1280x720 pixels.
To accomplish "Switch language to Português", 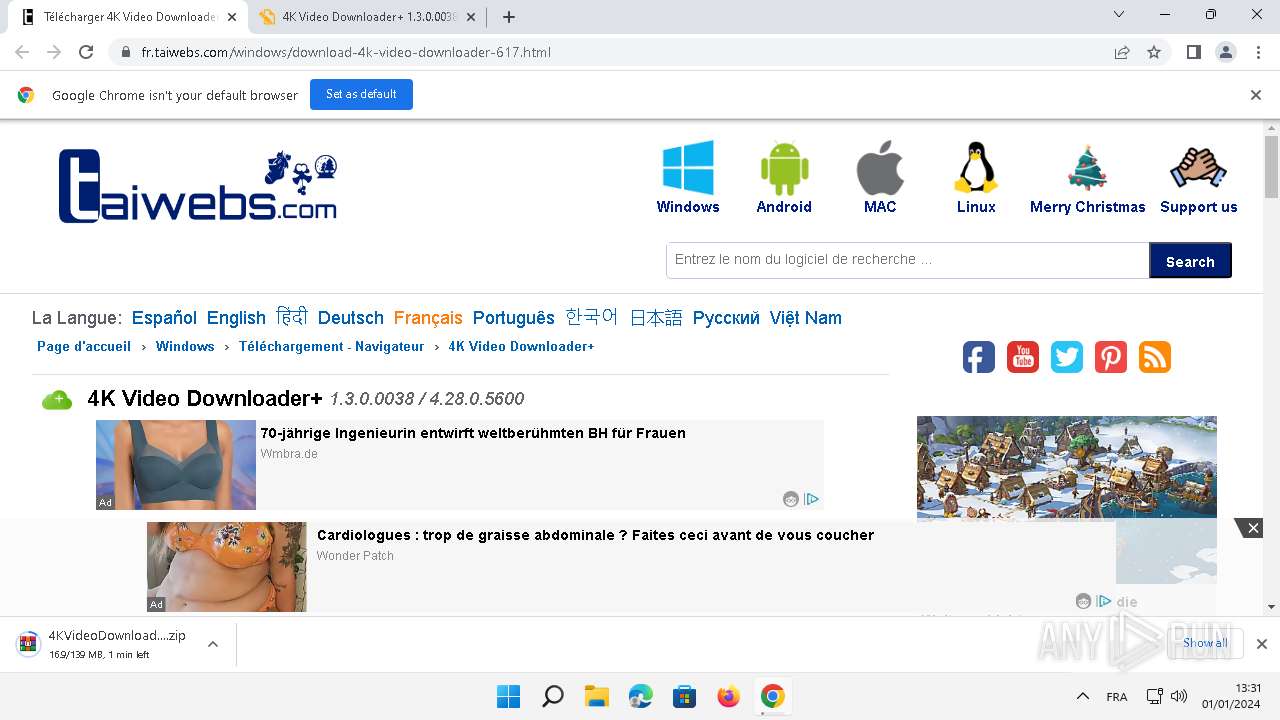I will click(x=514, y=318).
